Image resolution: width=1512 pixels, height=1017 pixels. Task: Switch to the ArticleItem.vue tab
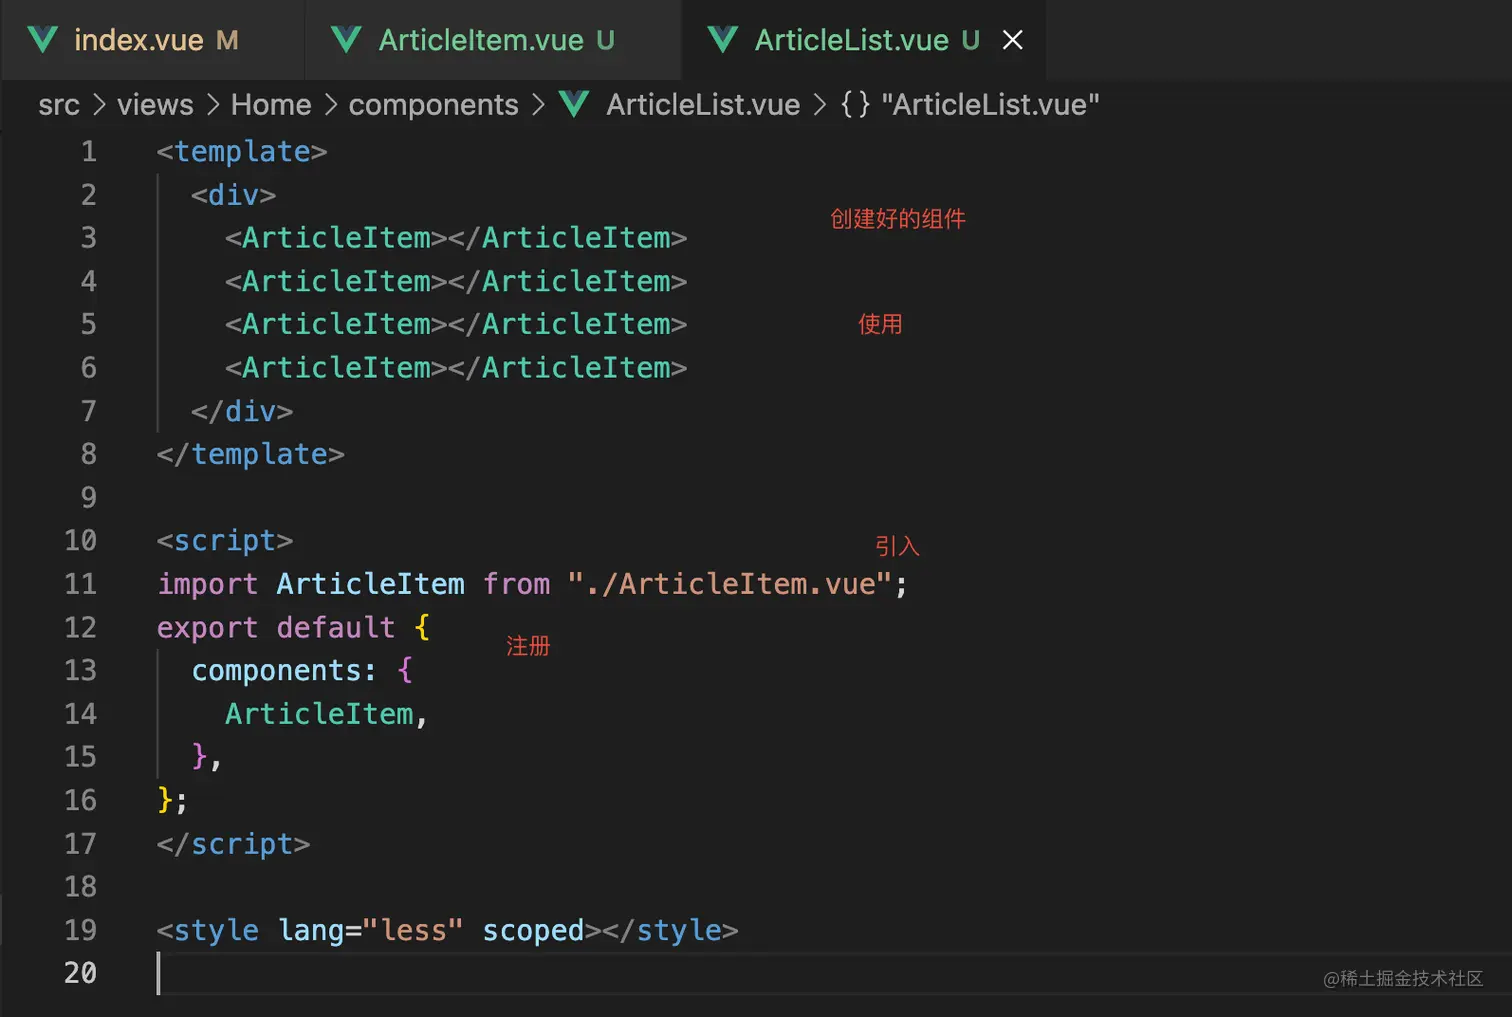point(495,40)
